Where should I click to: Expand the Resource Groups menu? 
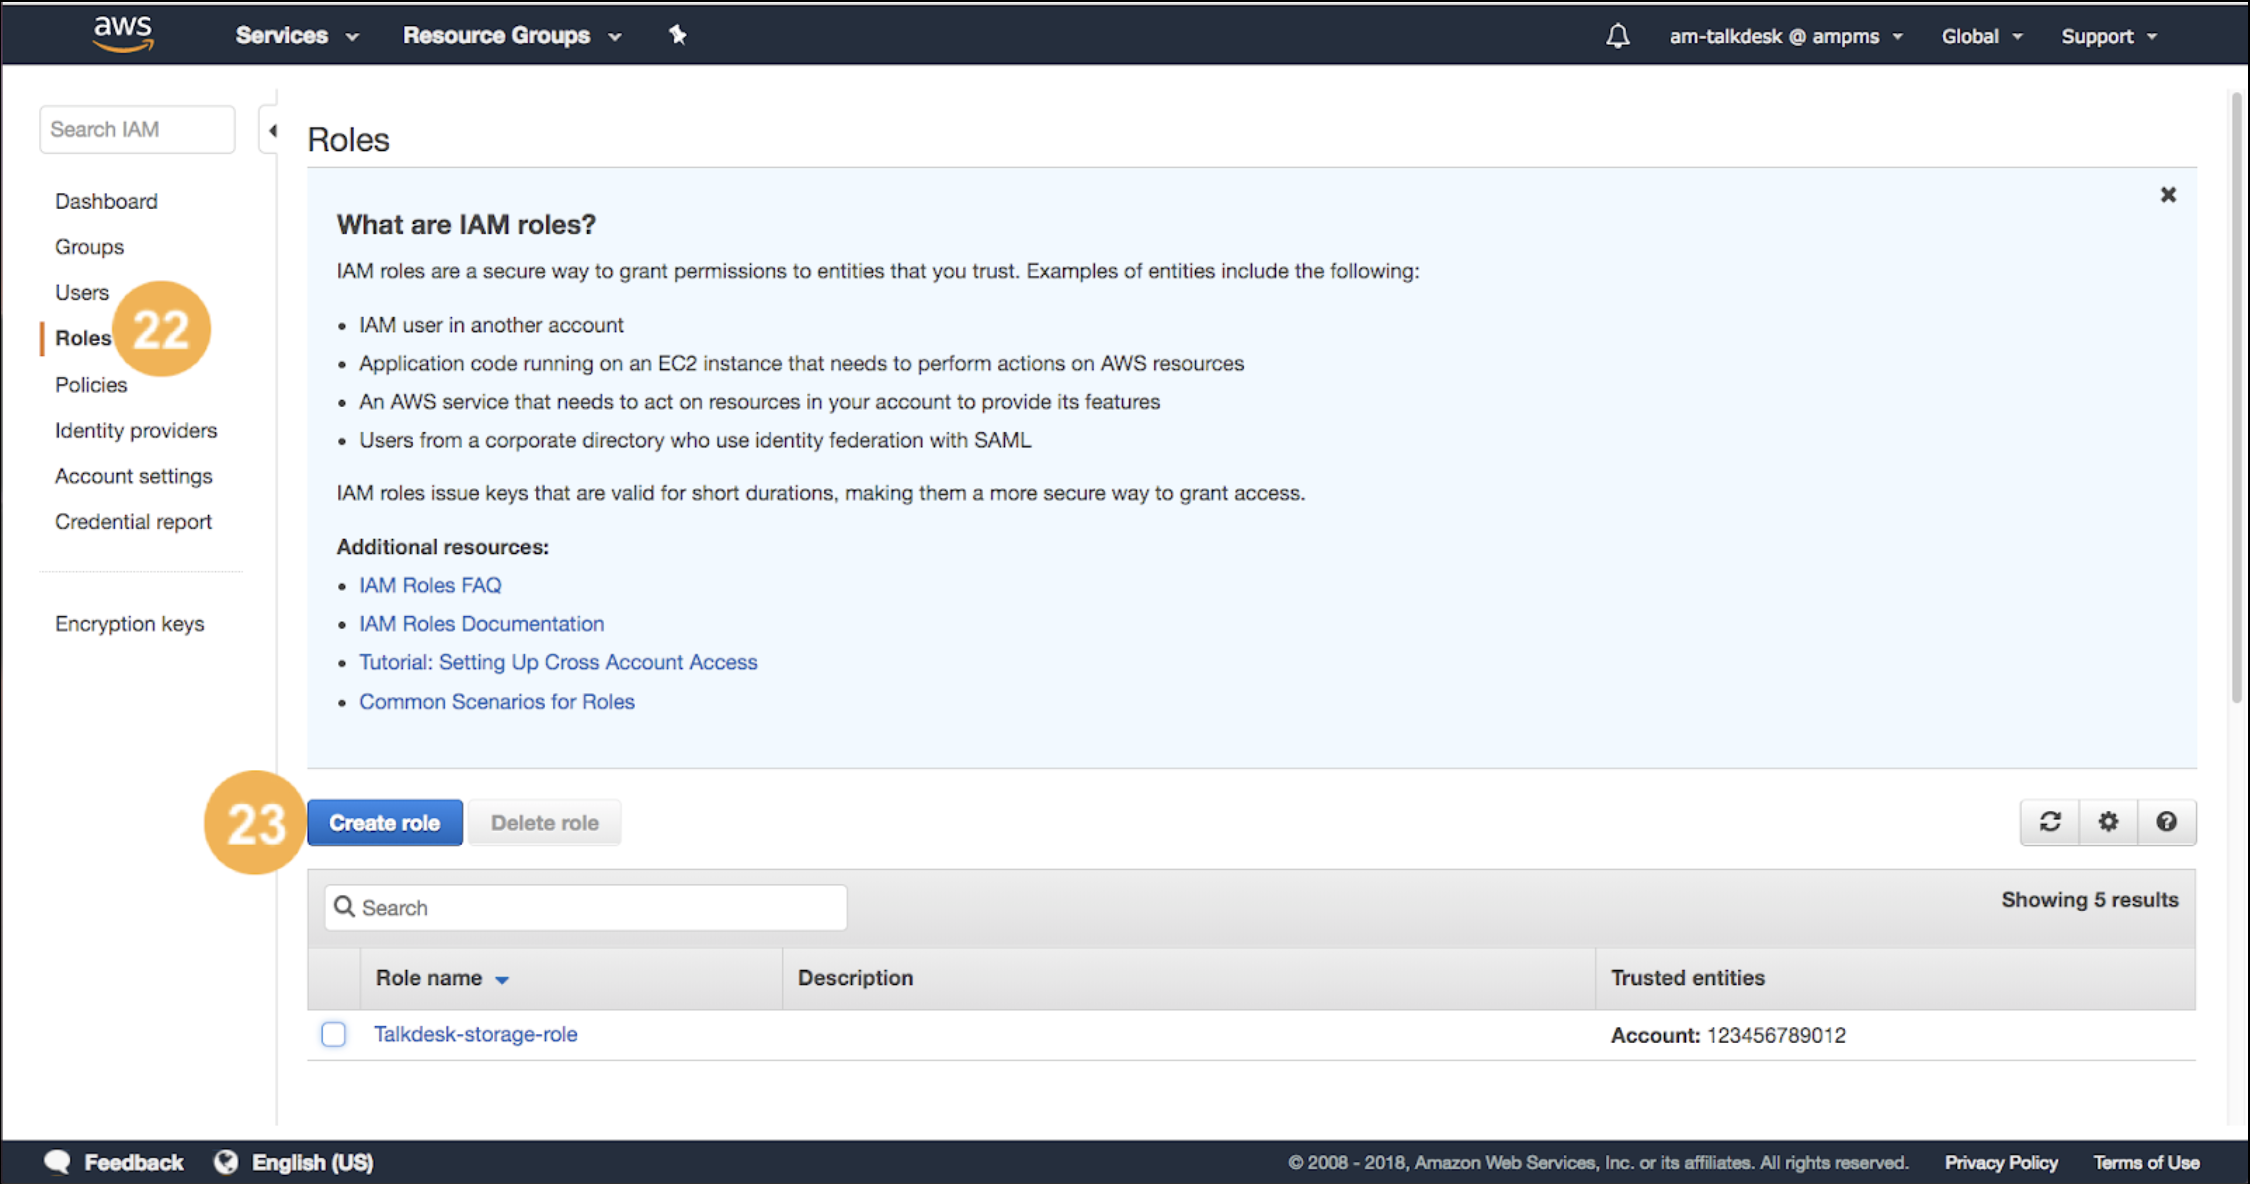point(512,36)
